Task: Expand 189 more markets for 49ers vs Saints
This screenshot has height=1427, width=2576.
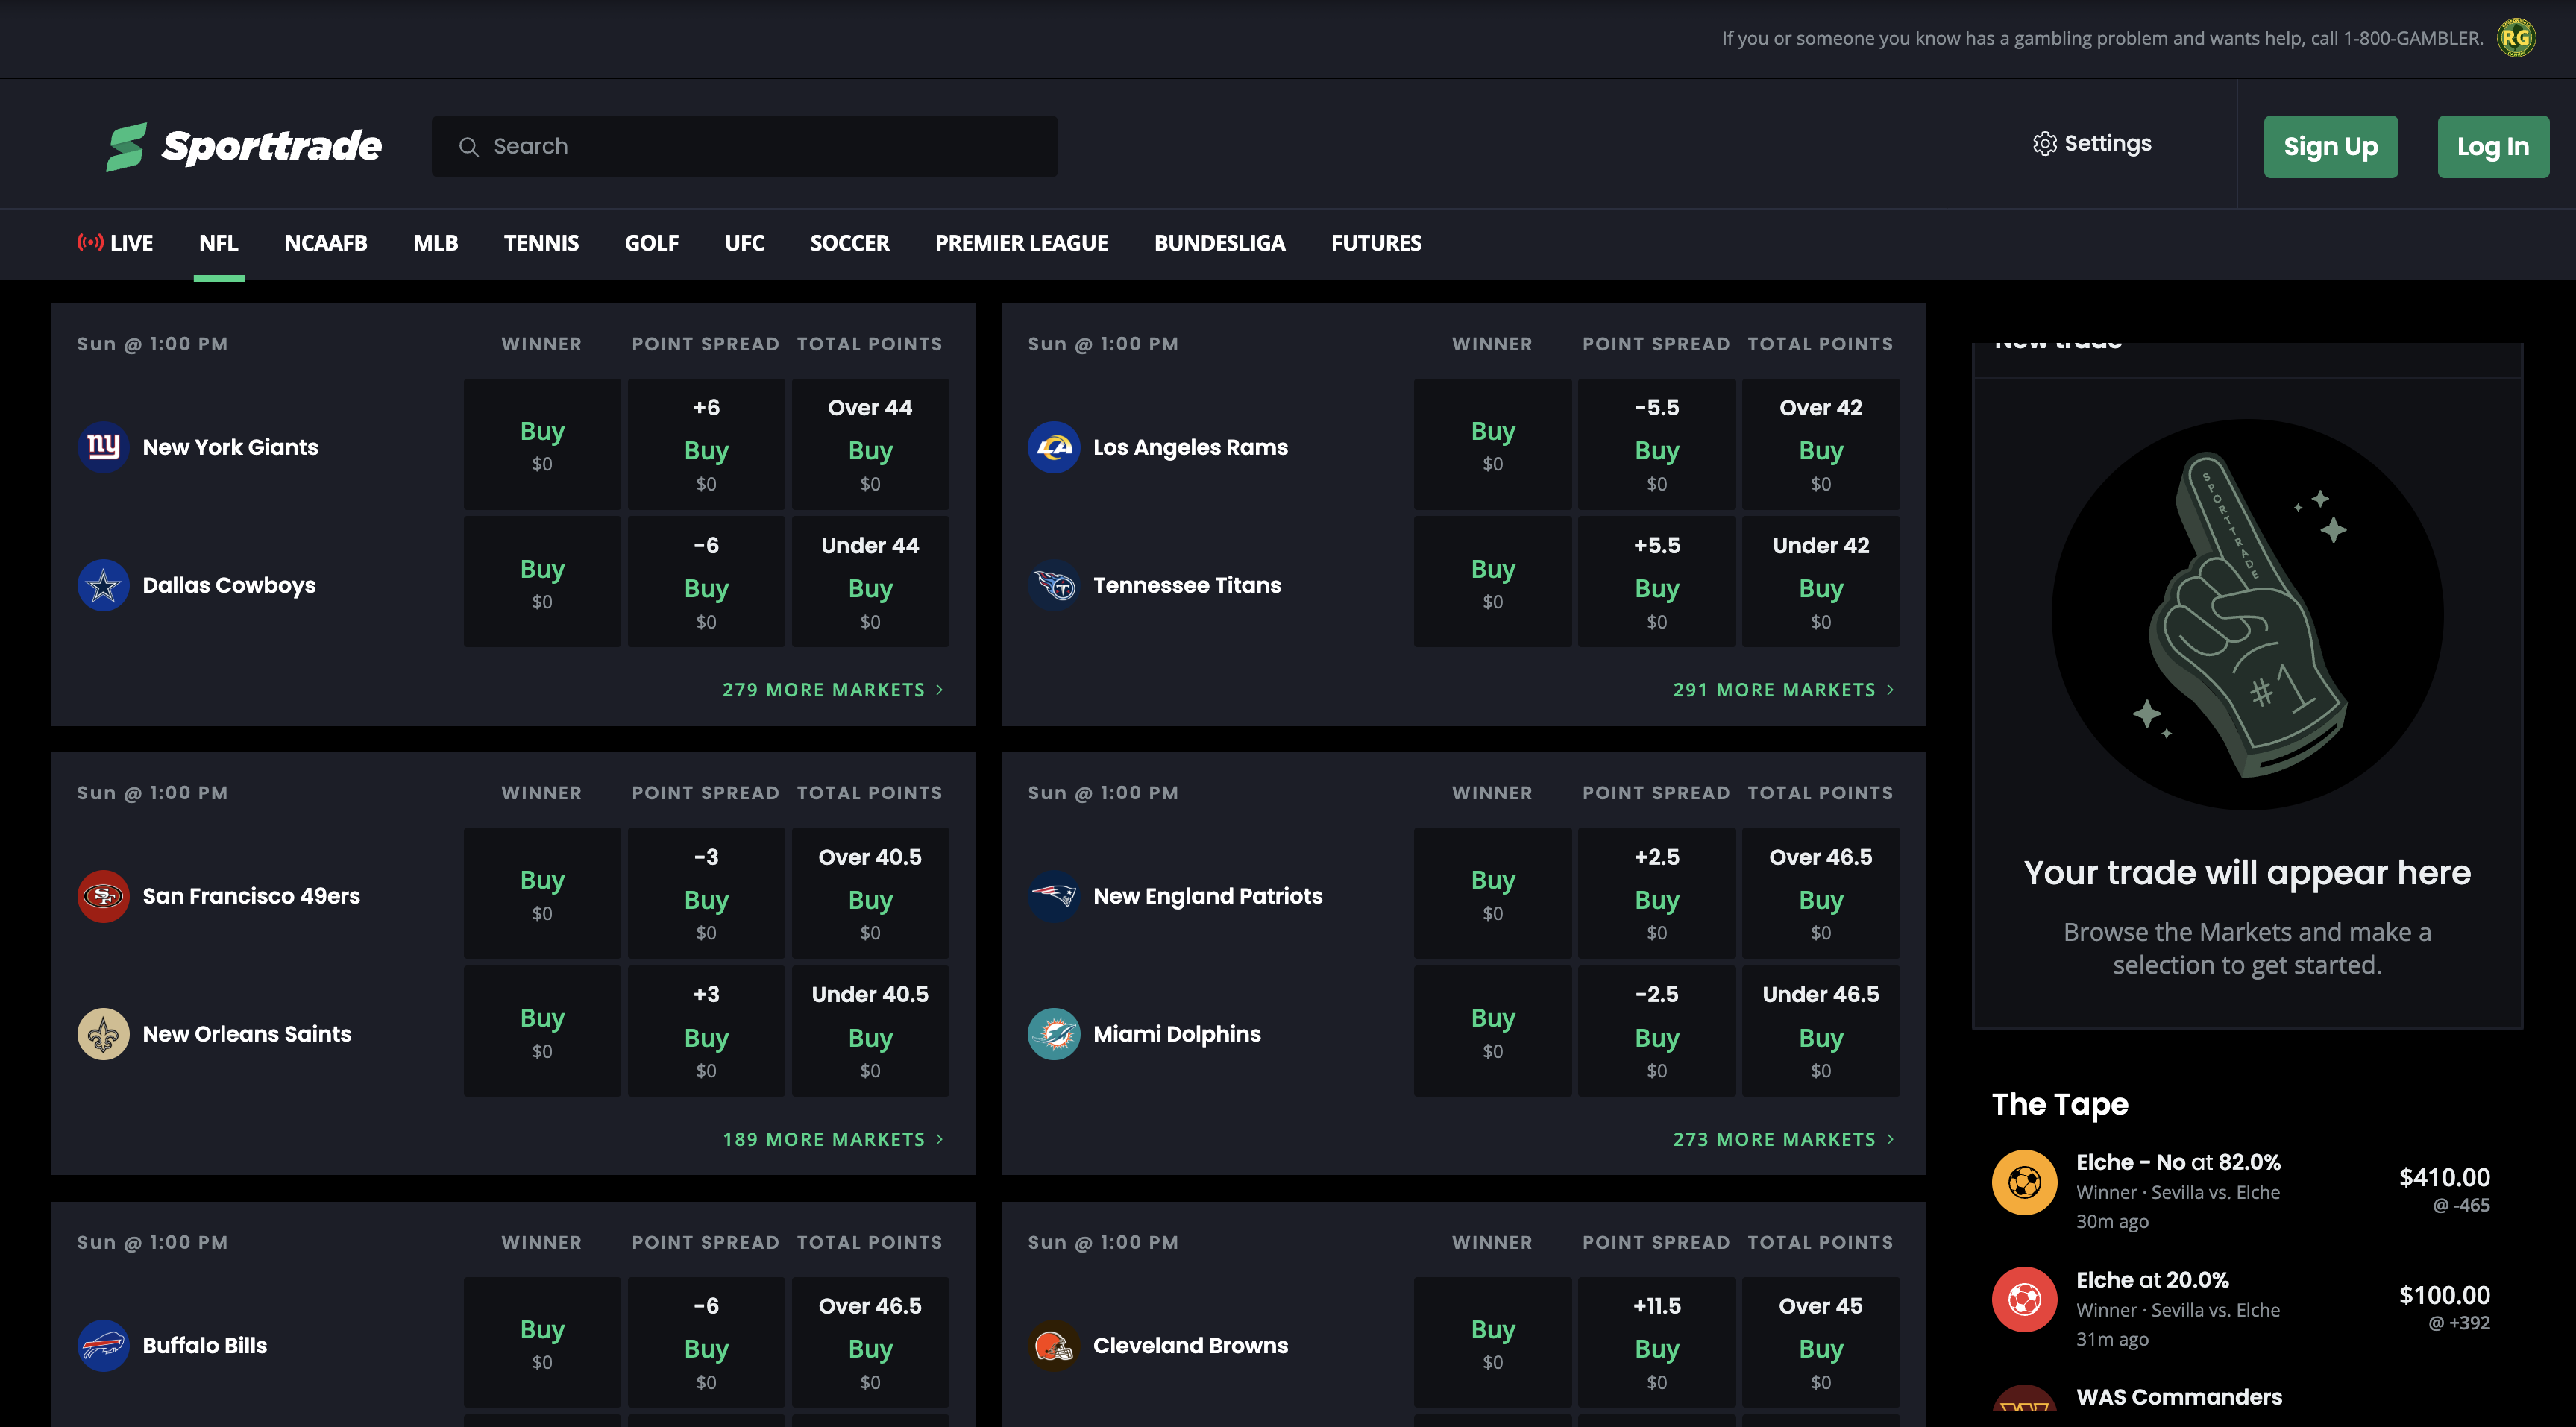Action: pos(833,1139)
